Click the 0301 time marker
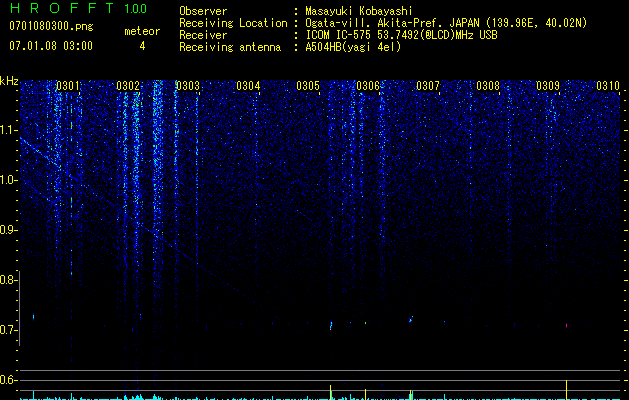629x400 pixels. click(x=67, y=86)
